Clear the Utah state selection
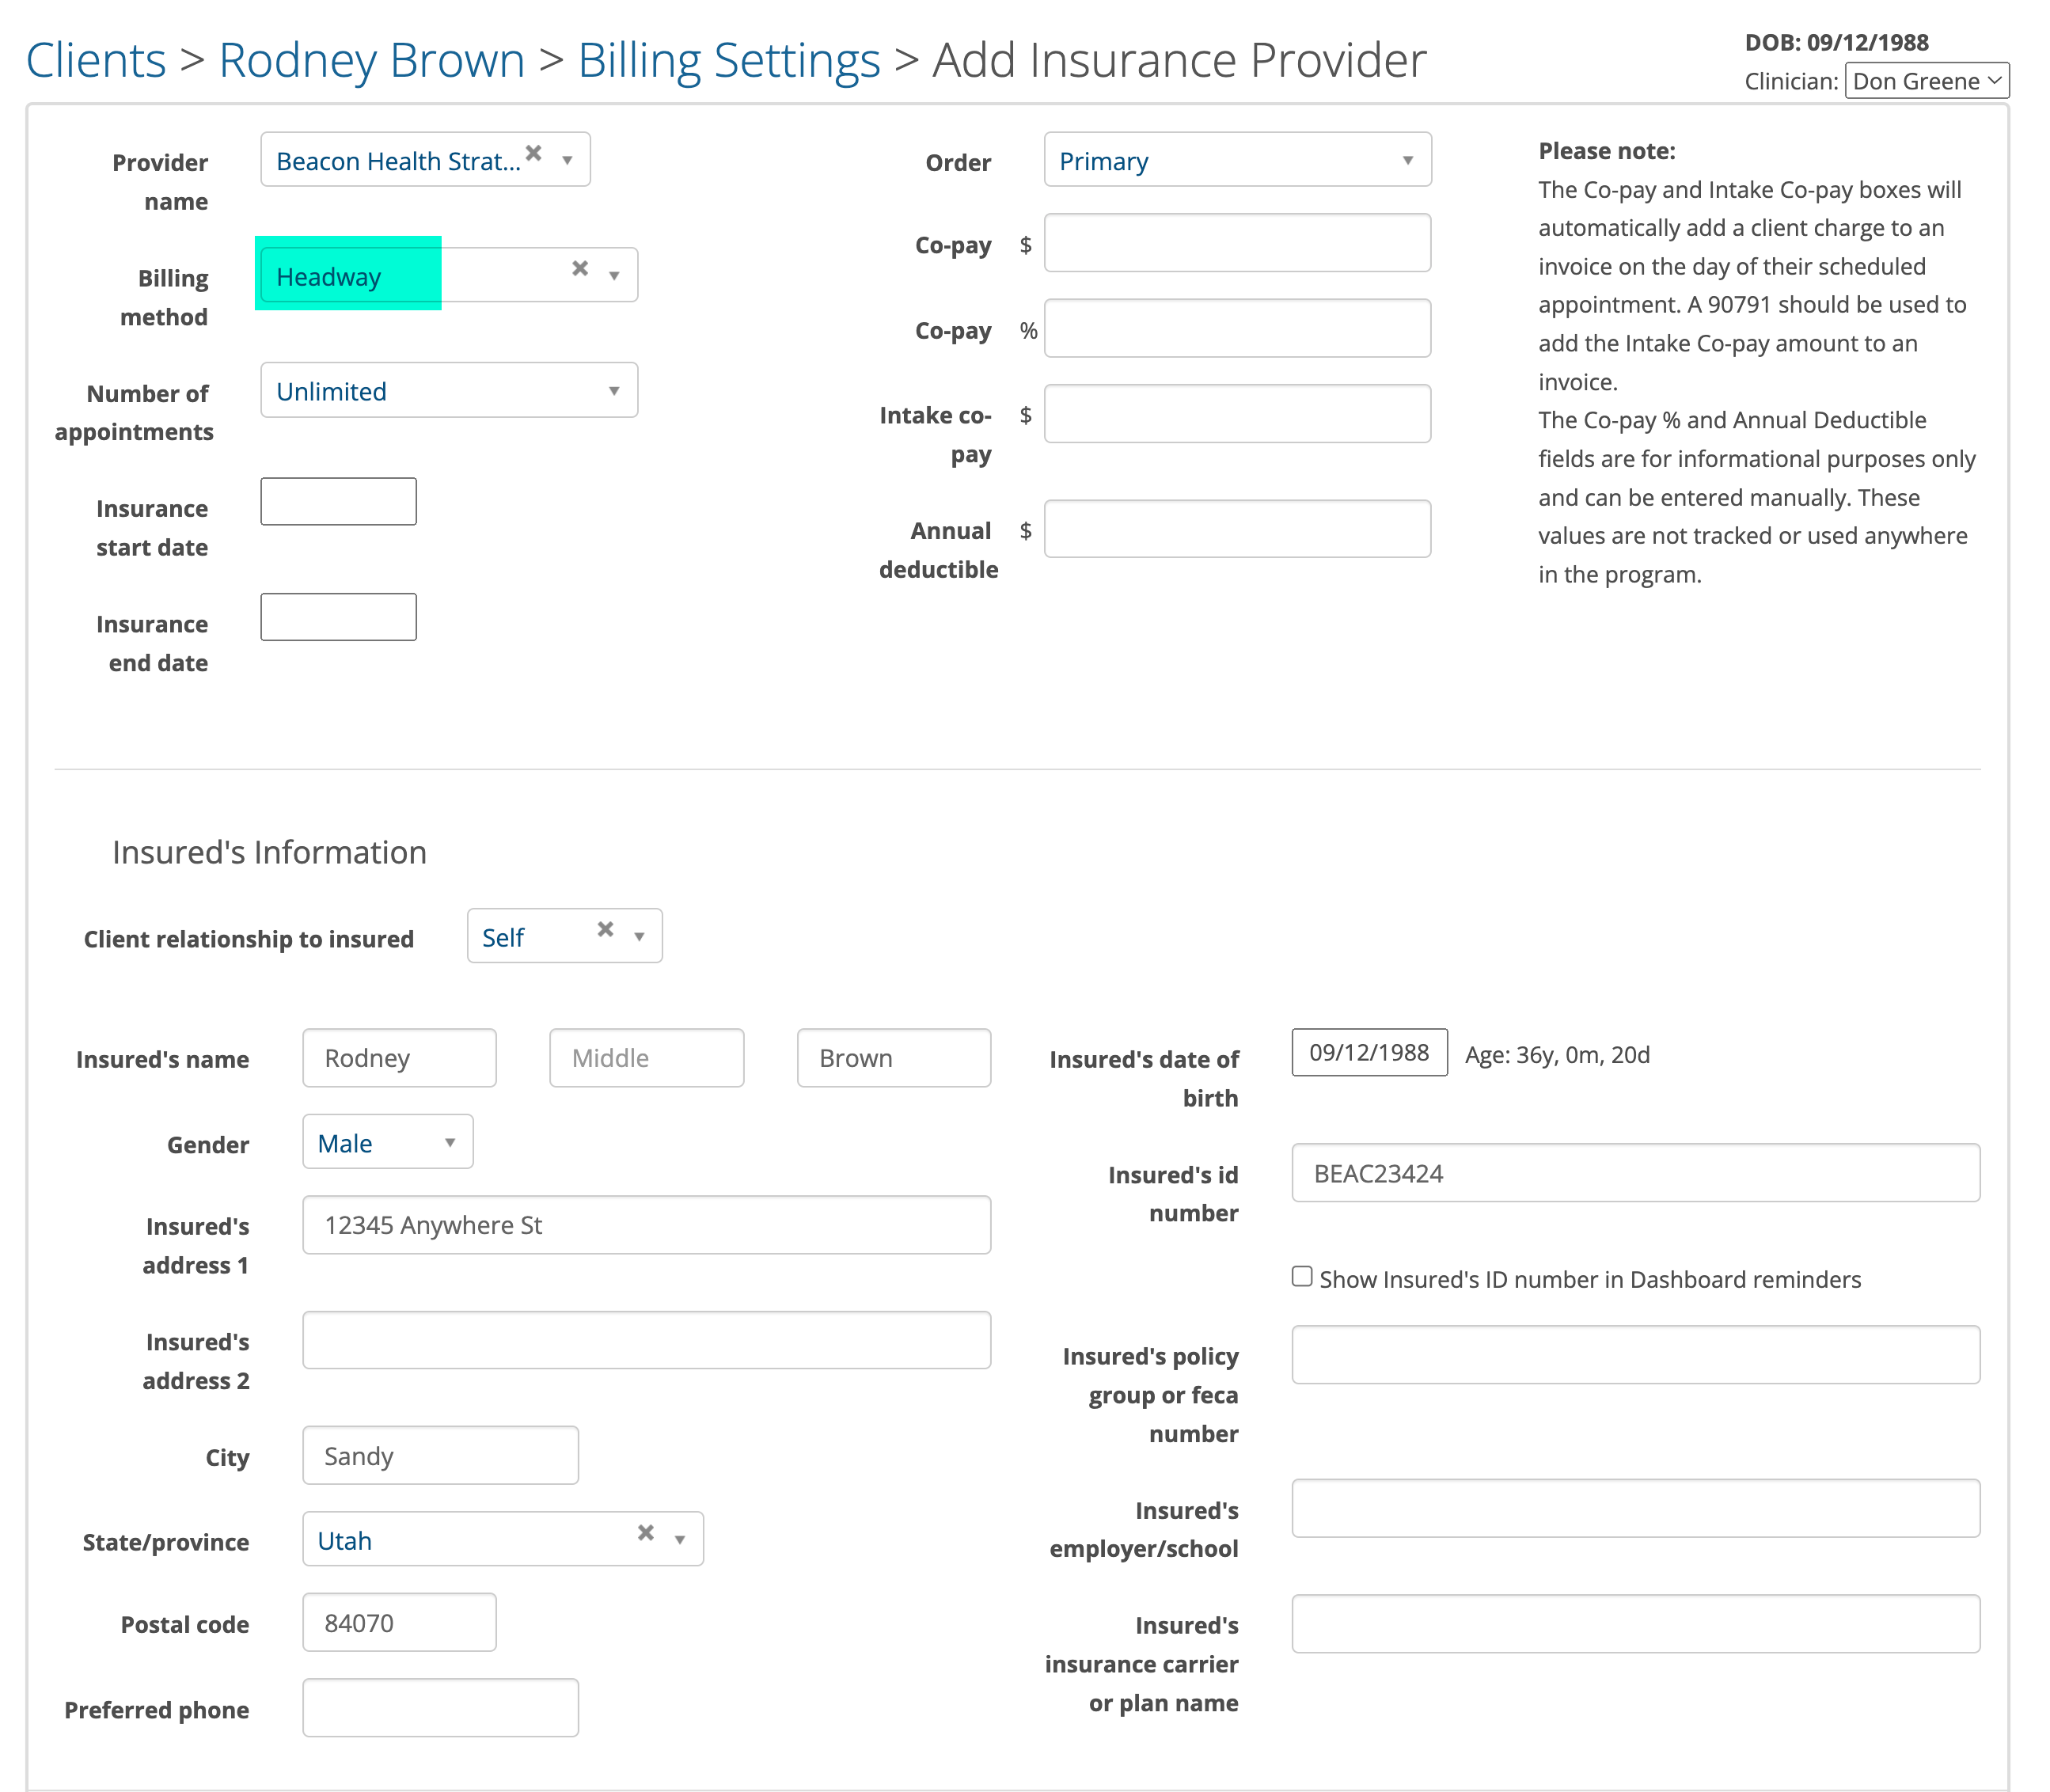The width and height of the screenshot is (2050, 1792). [x=646, y=1532]
